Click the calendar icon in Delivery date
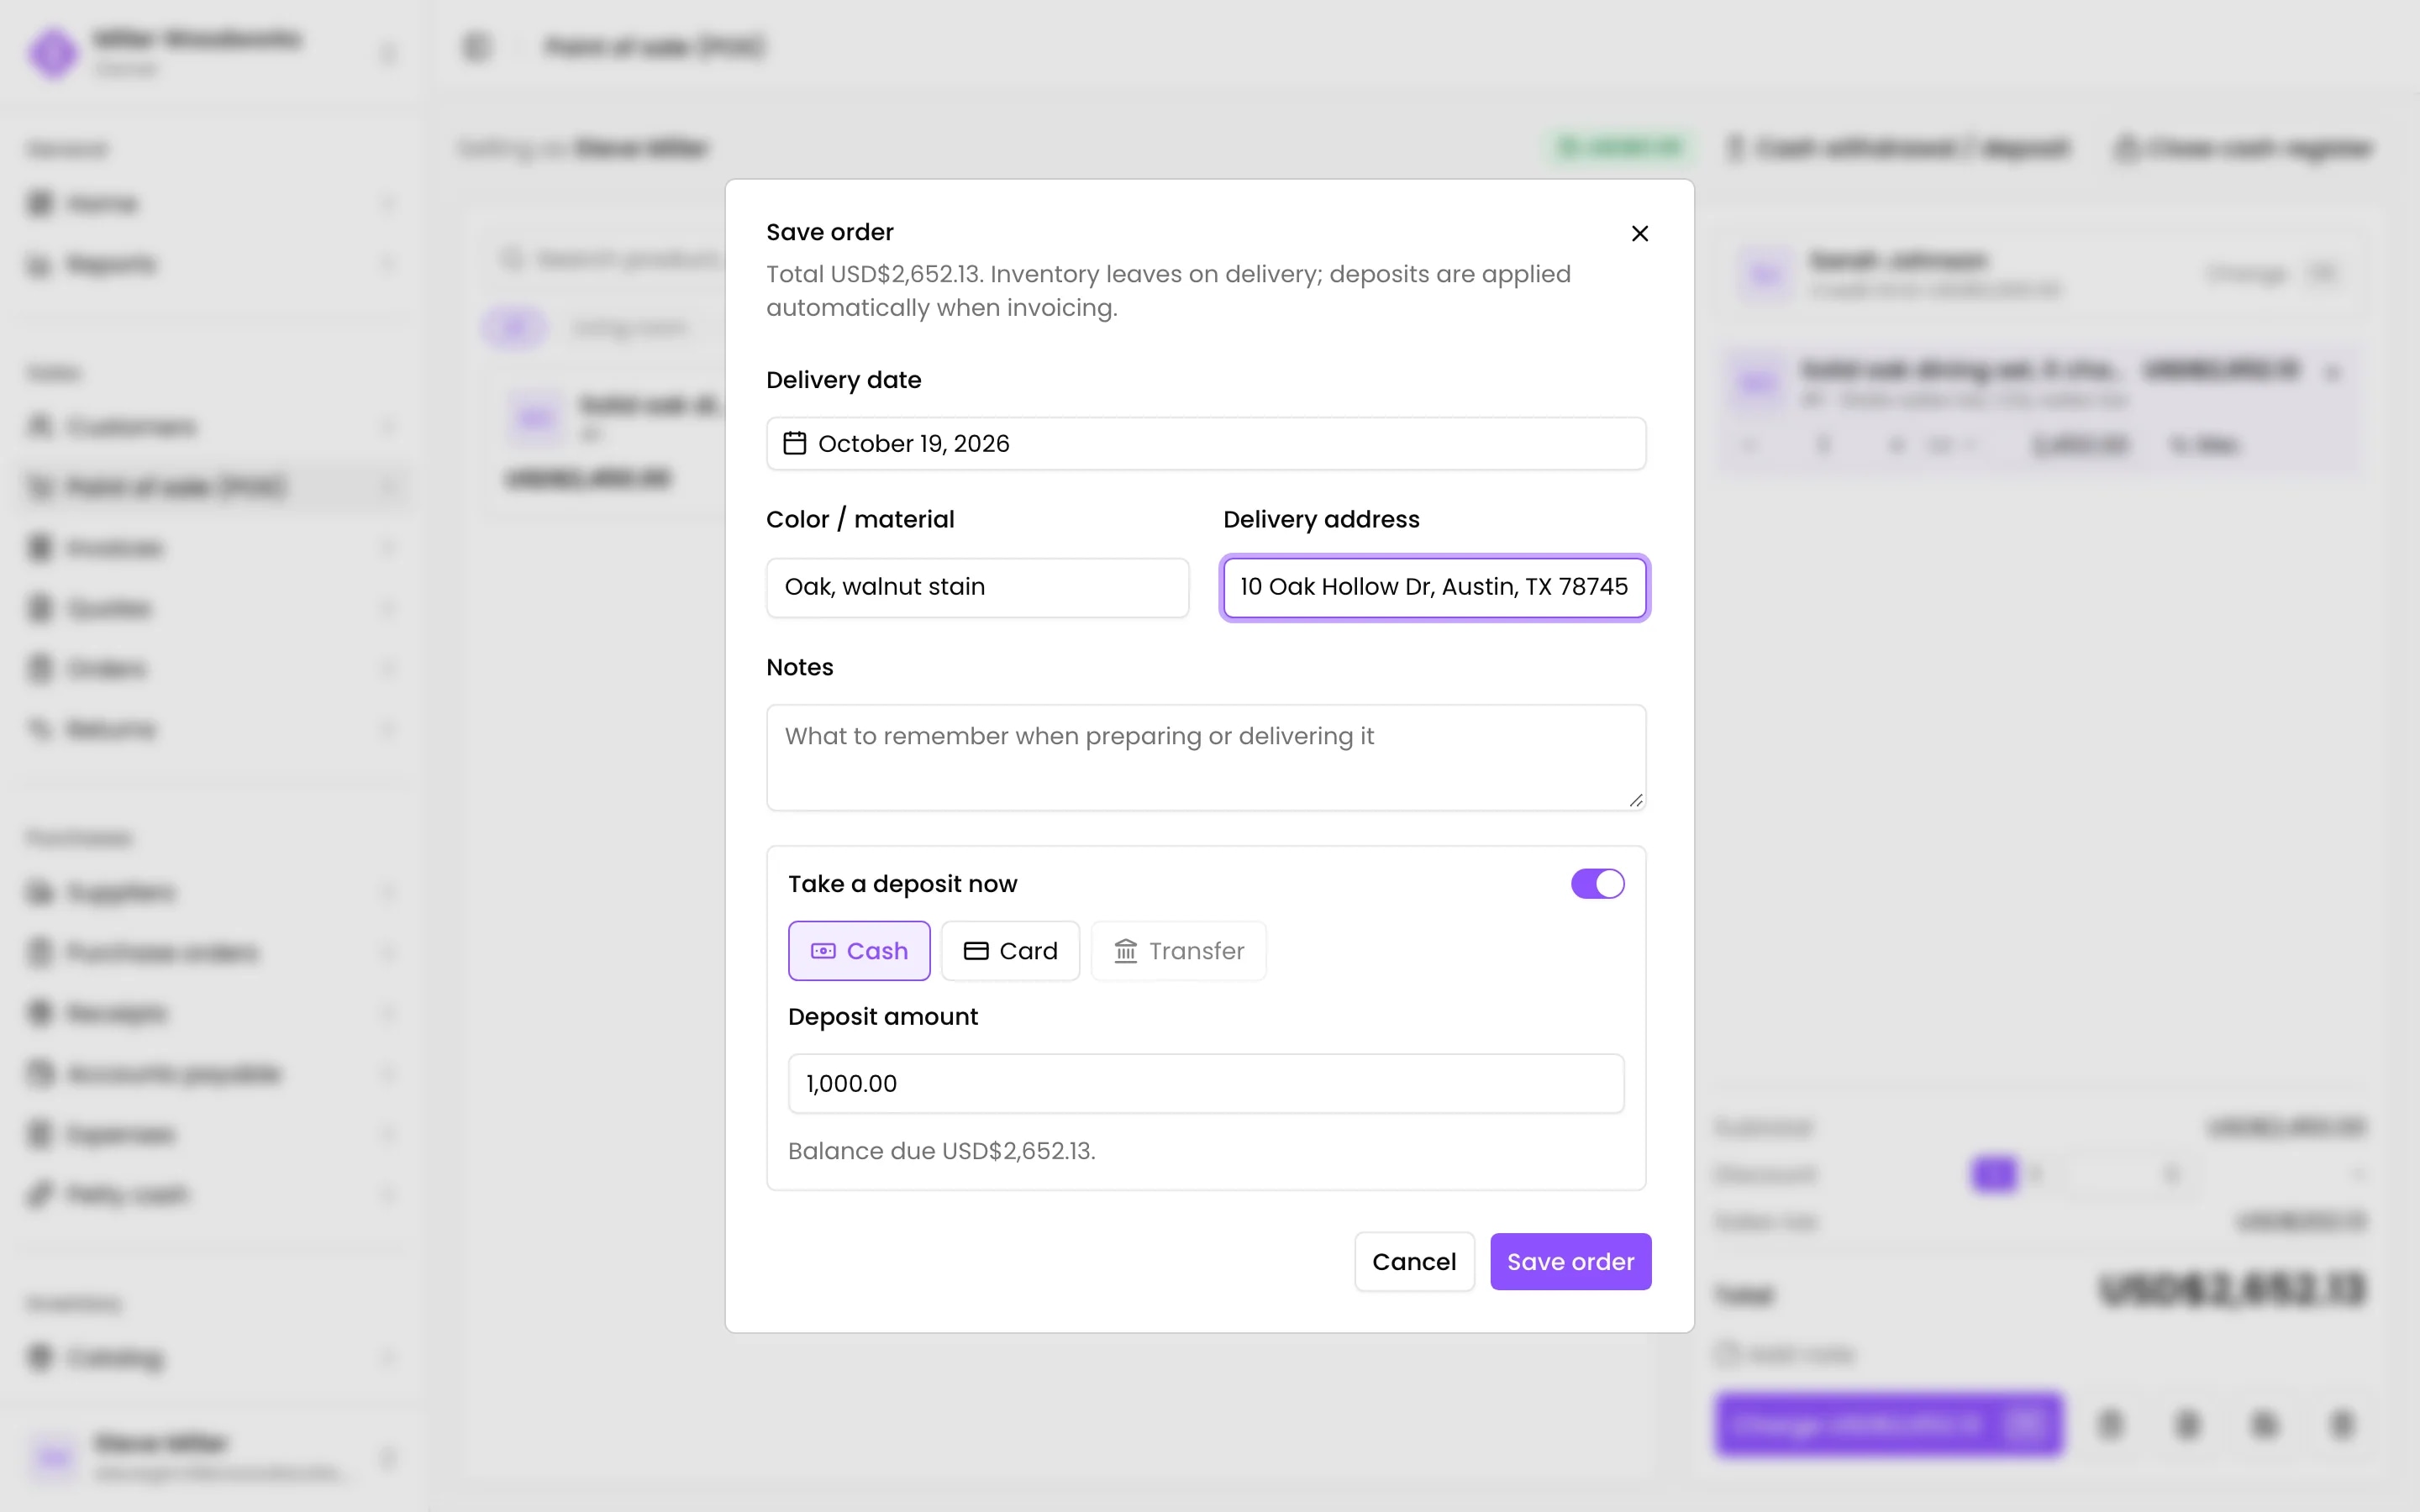The height and width of the screenshot is (1512, 2420). tap(795, 443)
